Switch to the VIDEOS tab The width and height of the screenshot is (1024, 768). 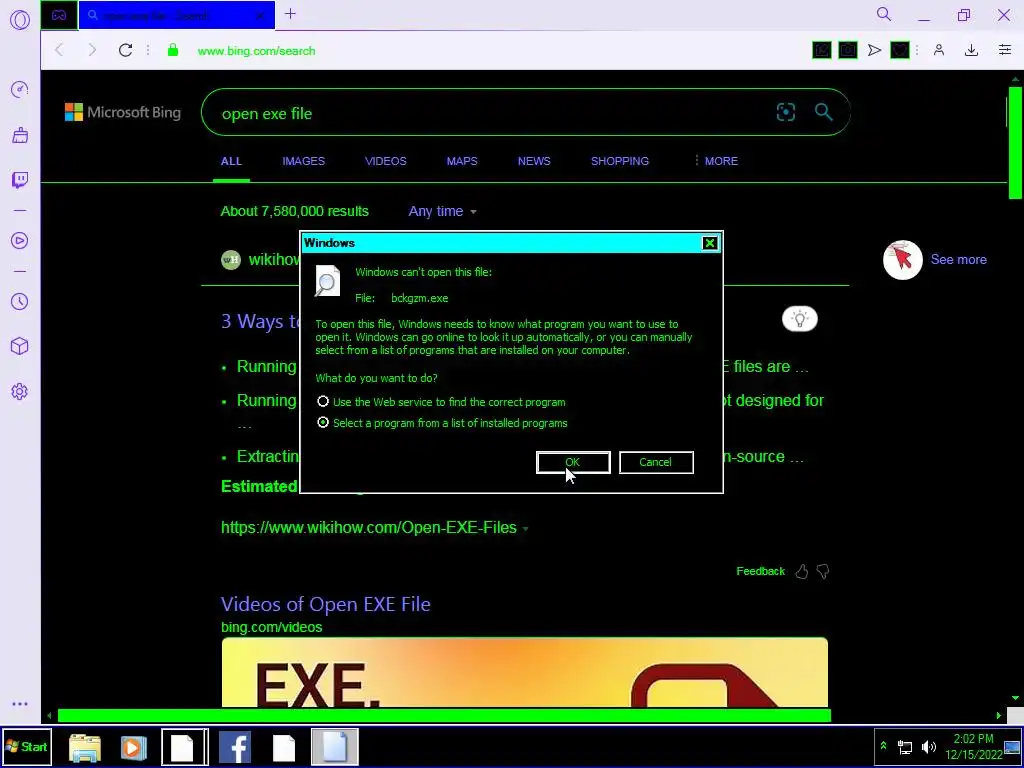point(385,161)
